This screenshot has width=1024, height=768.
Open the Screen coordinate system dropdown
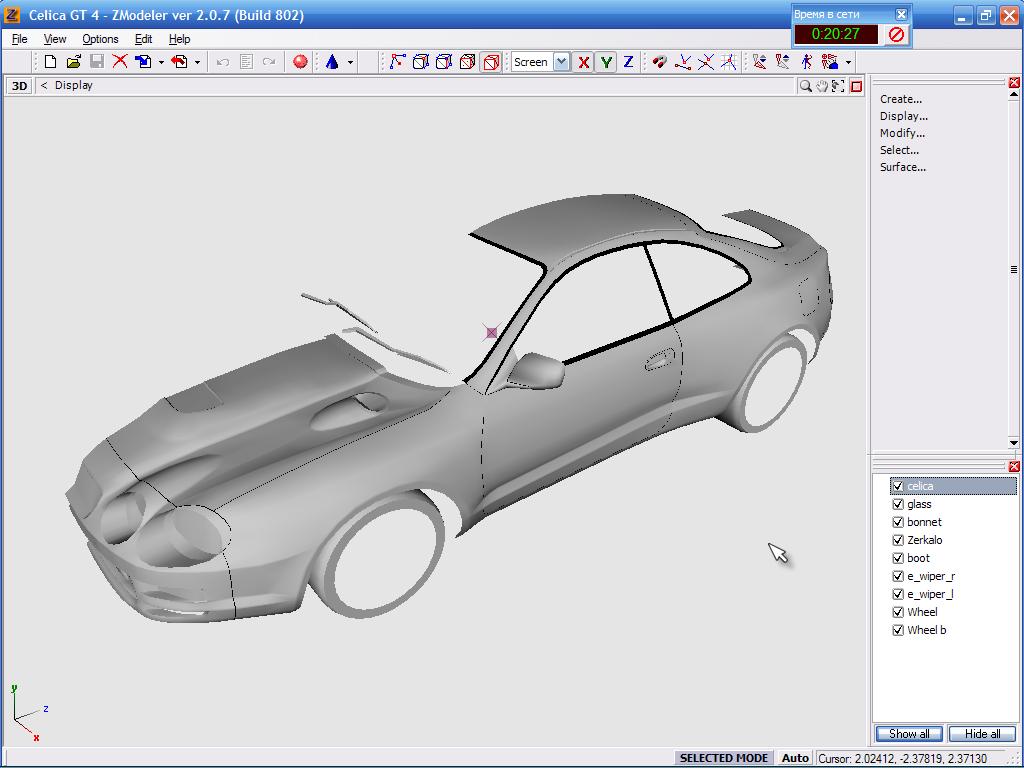coord(561,62)
